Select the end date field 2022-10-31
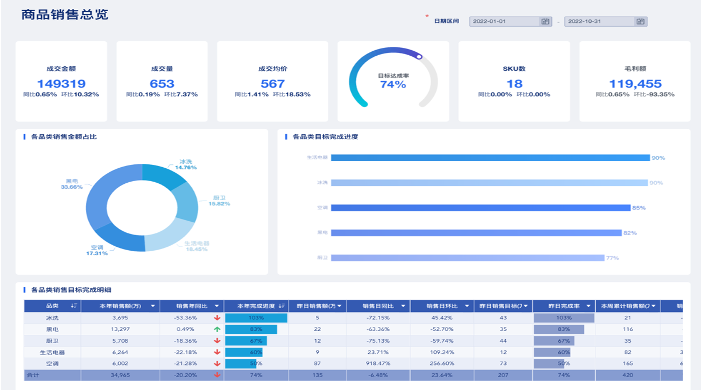This screenshot has height=390, width=702. click(599, 21)
